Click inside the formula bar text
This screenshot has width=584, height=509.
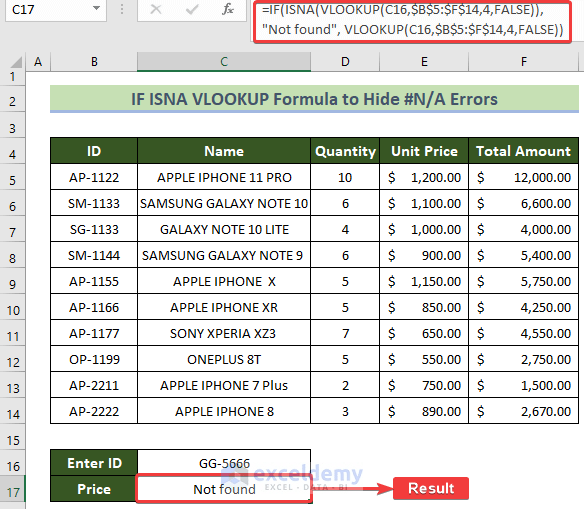tap(412, 20)
